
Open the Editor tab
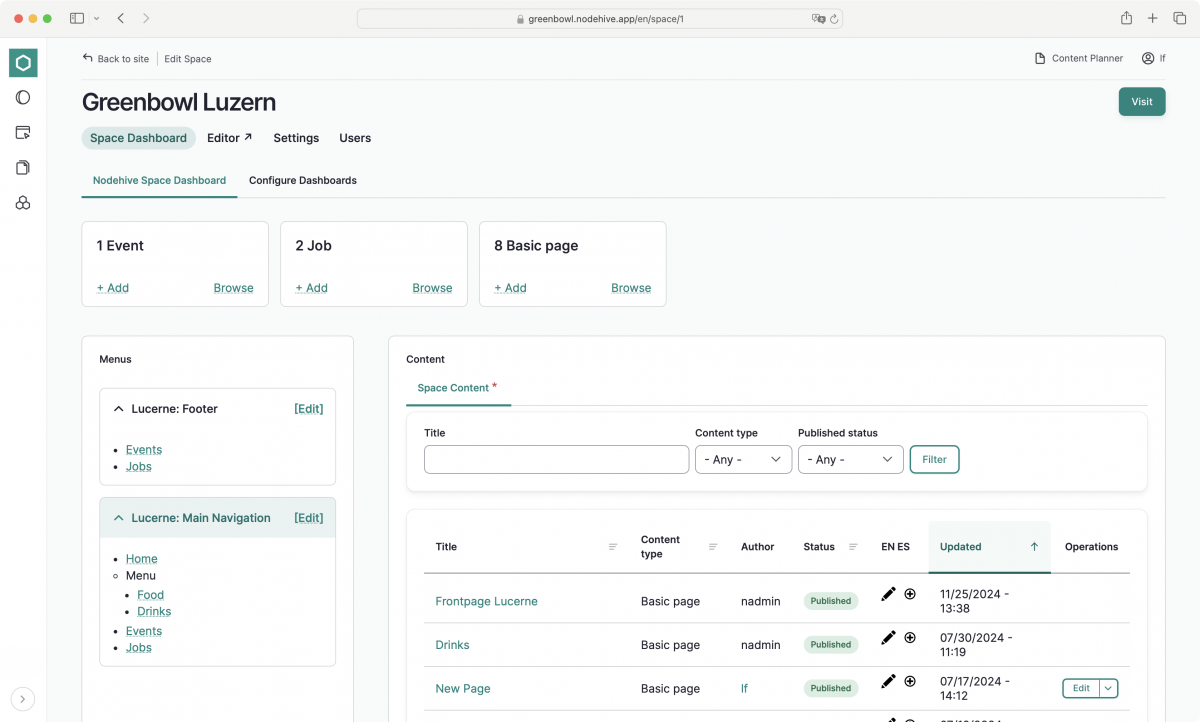pyautogui.click(x=230, y=138)
